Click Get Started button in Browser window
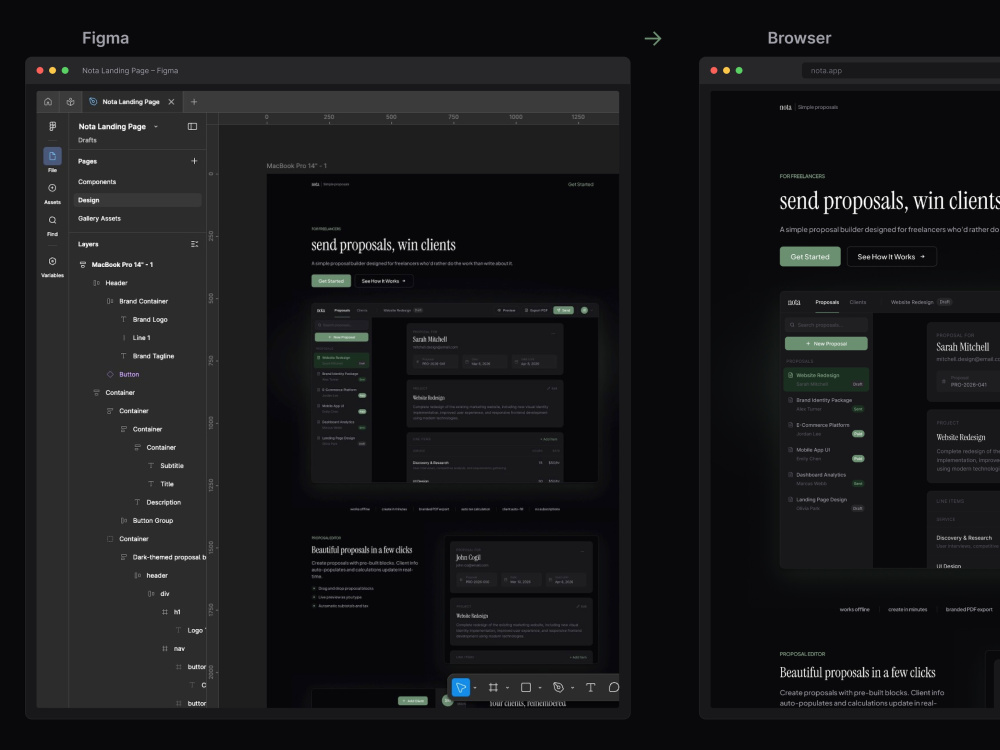1000x750 pixels. point(810,256)
